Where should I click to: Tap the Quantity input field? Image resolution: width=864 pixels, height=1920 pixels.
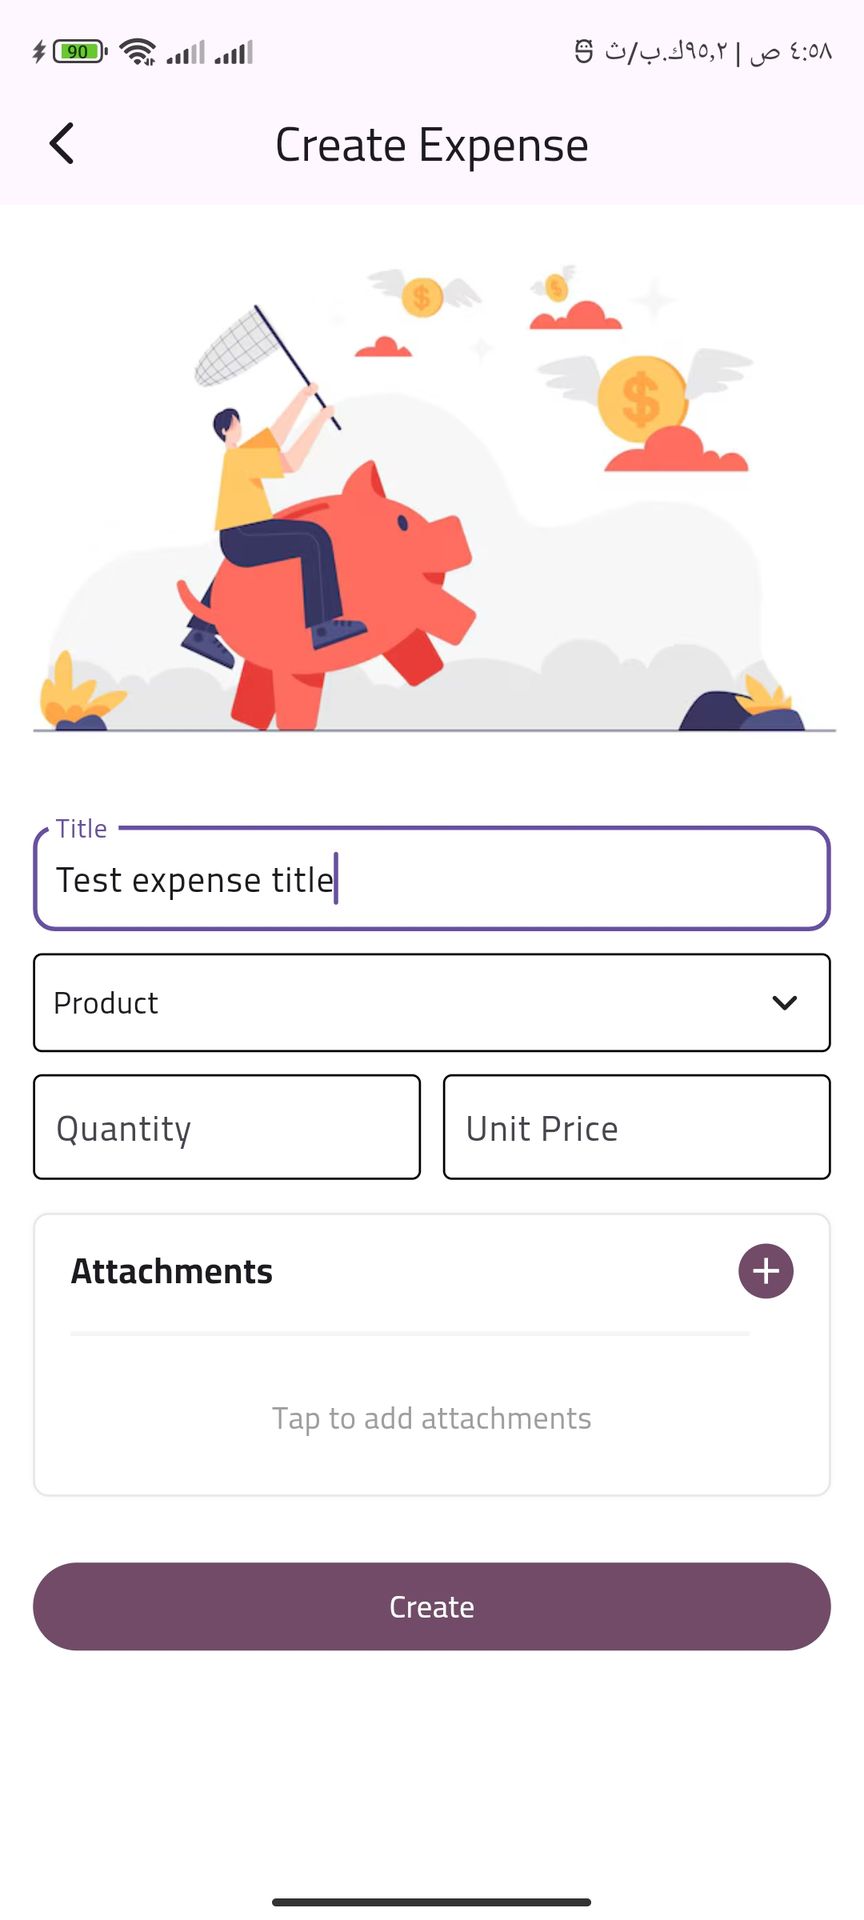(227, 1128)
